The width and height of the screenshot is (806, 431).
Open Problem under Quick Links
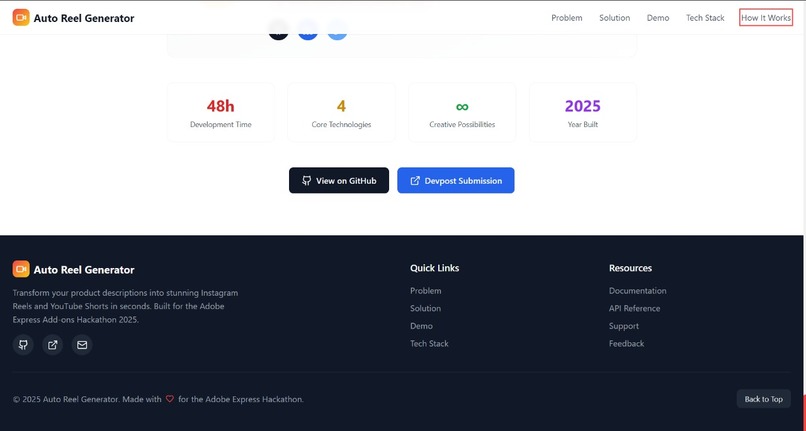click(426, 291)
